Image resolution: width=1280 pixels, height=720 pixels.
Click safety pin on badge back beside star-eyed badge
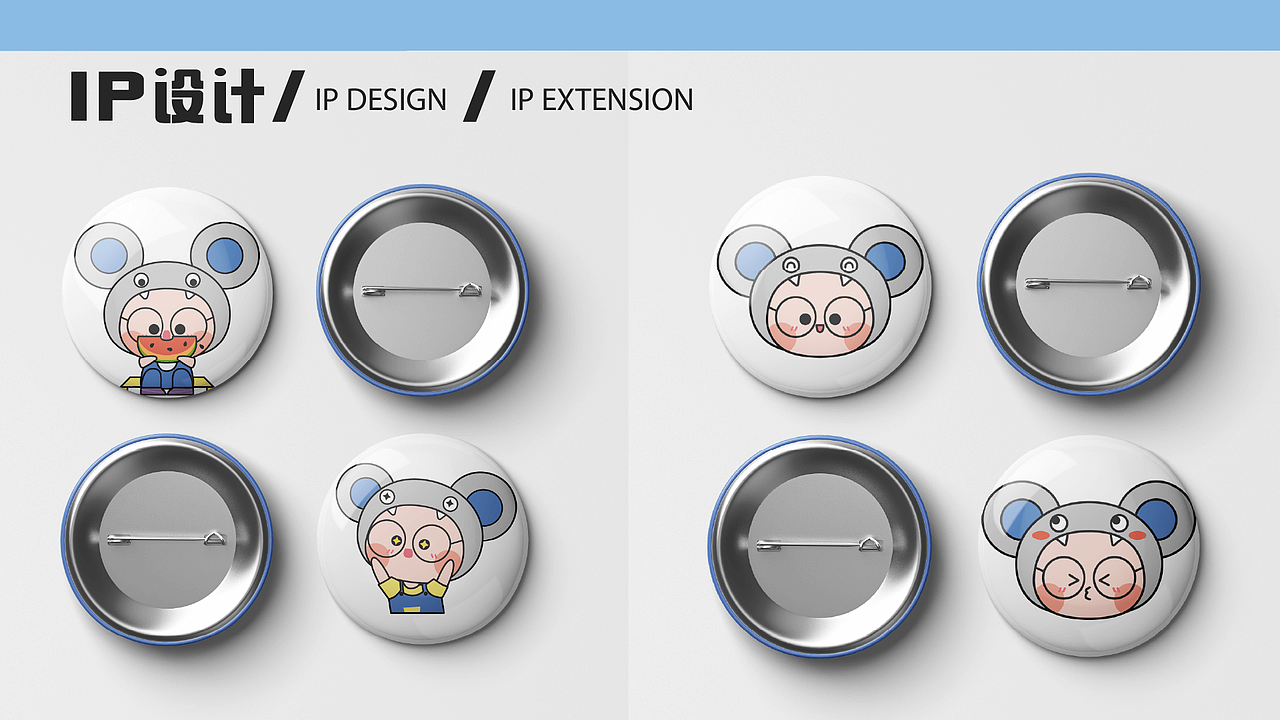point(167,540)
